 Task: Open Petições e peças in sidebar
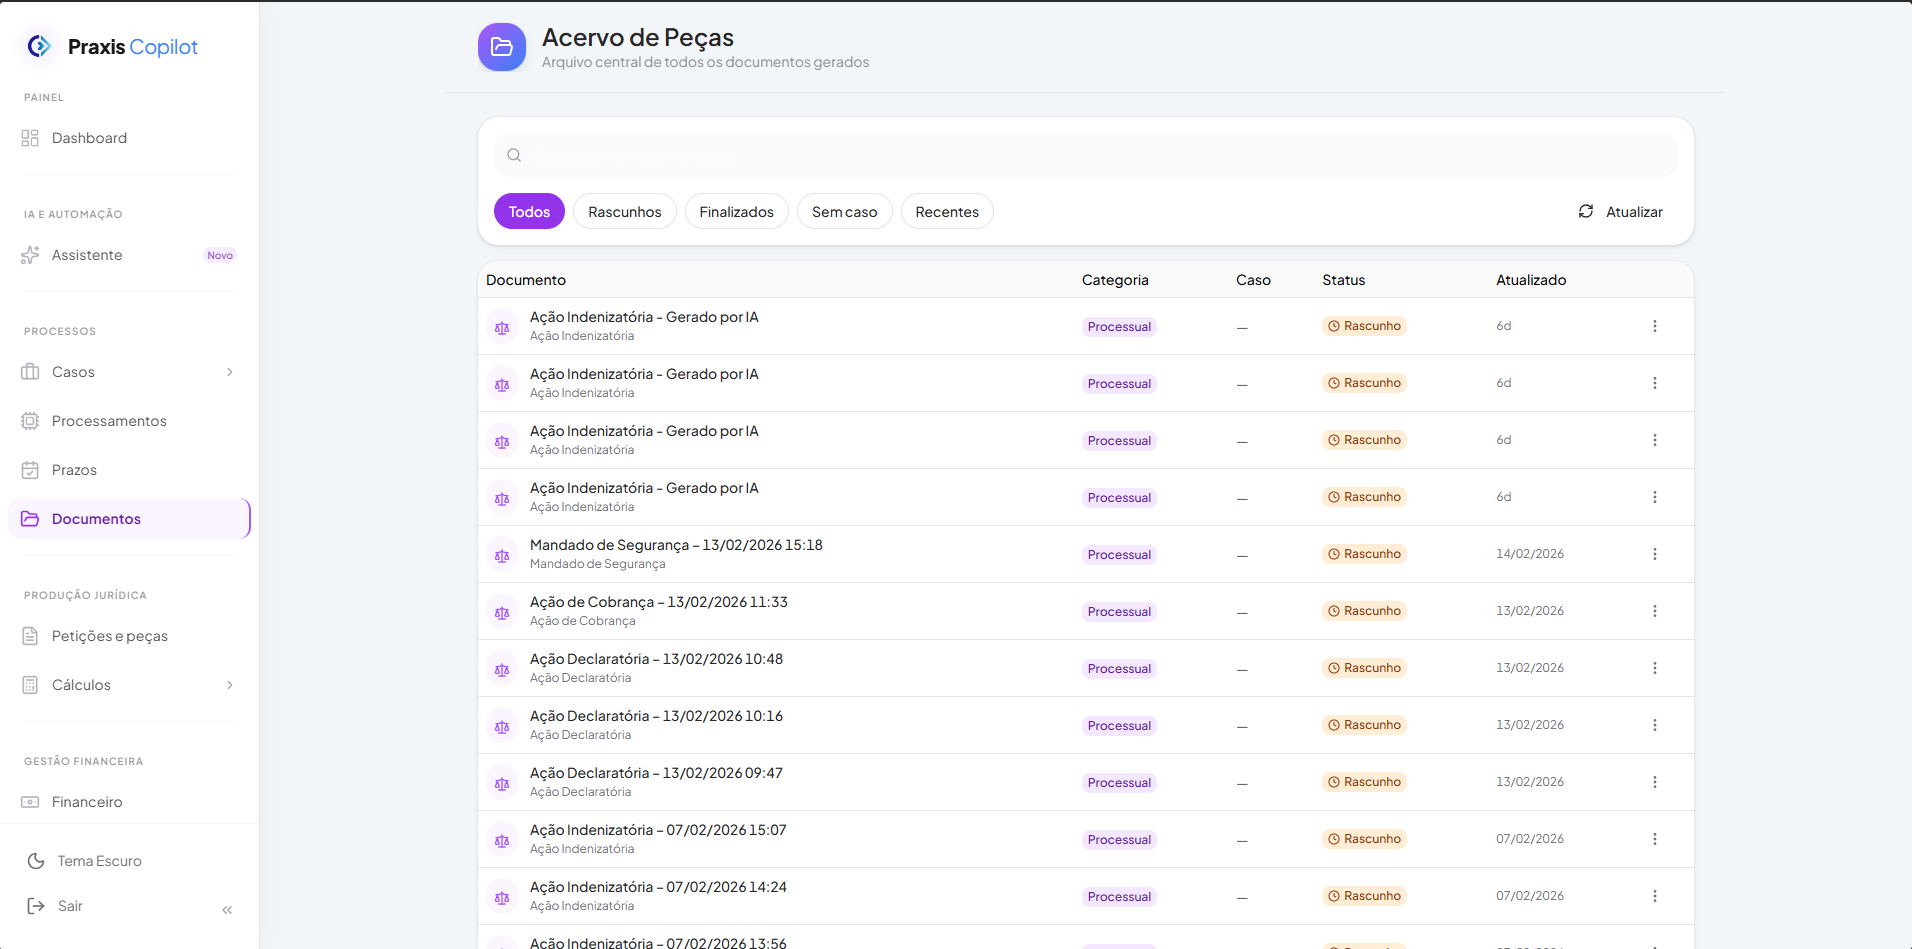click(x=109, y=636)
